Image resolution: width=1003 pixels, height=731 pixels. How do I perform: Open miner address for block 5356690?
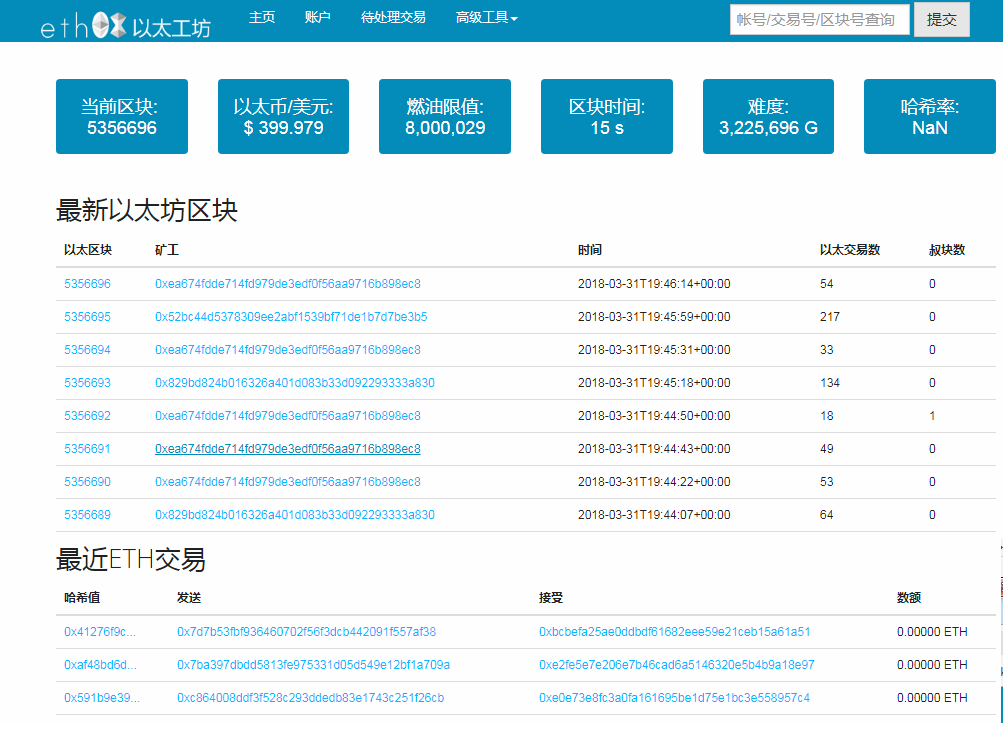(x=288, y=482)
